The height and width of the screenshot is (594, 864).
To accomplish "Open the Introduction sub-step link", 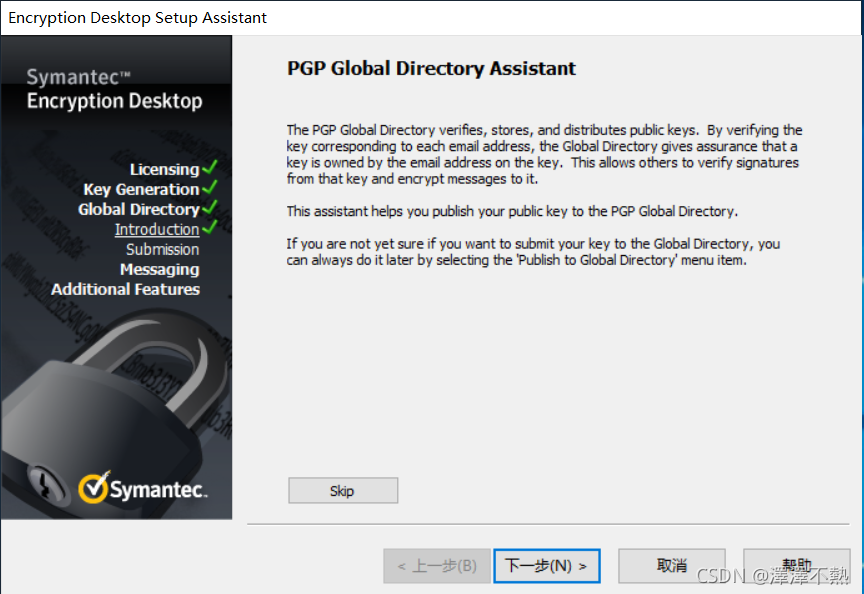I will point(156,230).
